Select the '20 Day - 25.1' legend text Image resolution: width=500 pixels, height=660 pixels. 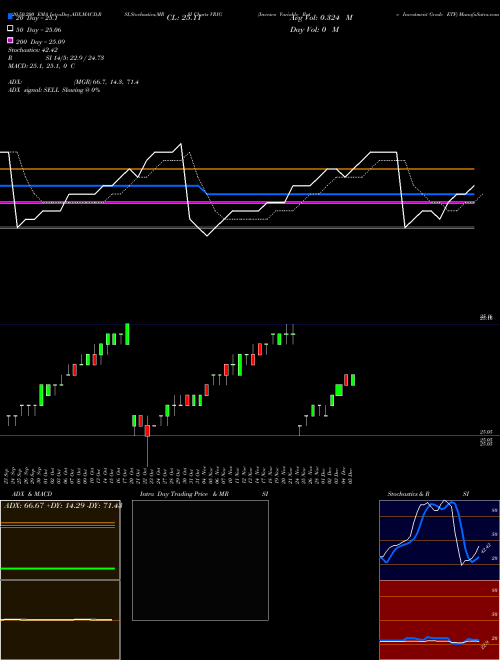[x=37, y=18]
